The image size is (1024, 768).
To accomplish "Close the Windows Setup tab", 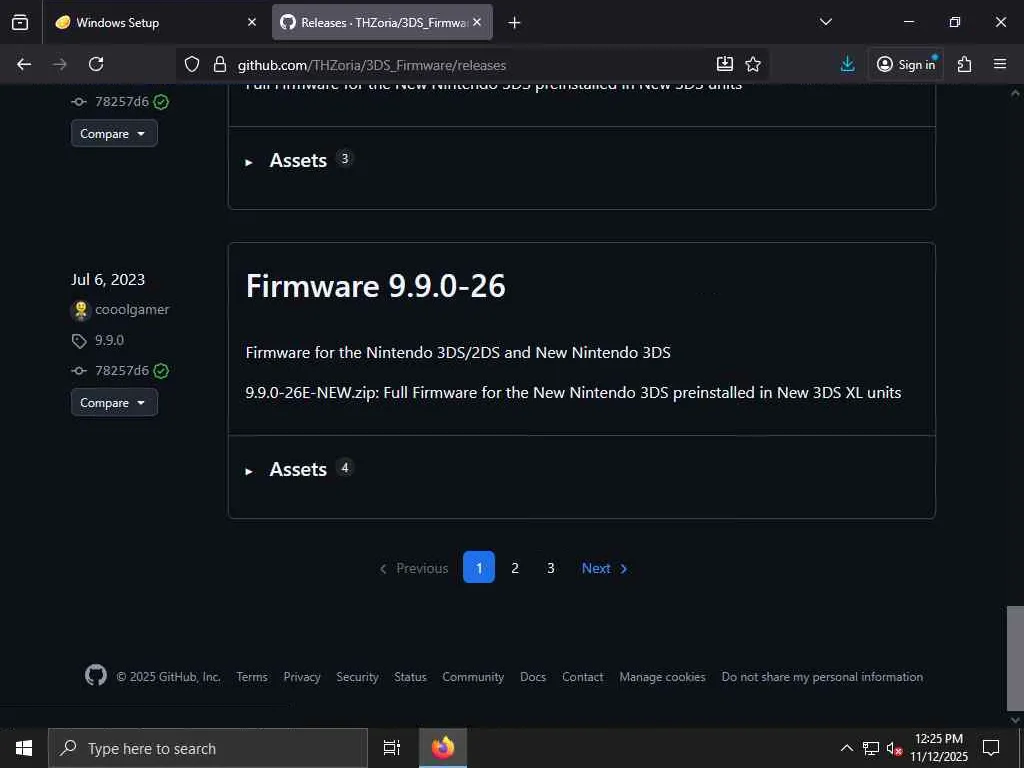I will [x=252, y=22].
